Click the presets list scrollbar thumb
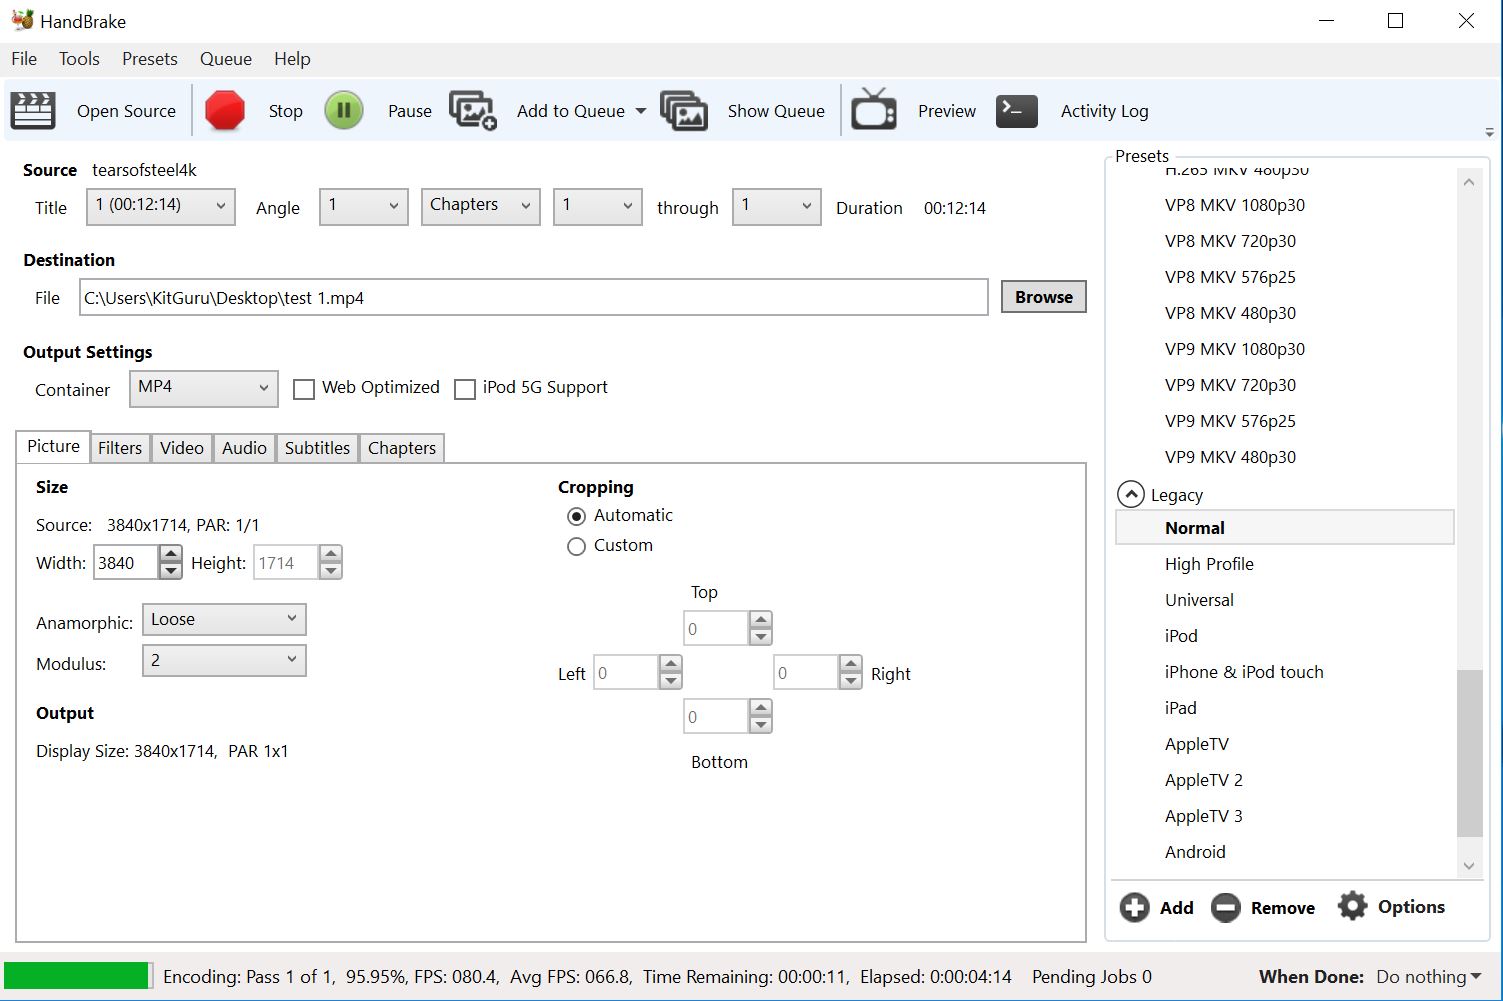1503x1001 pixels. [1469, 752]
